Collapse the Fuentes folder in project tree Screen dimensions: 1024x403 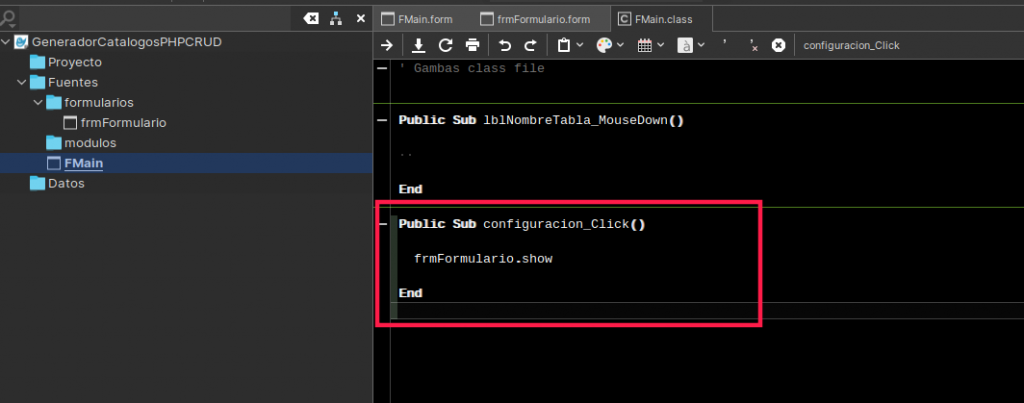pos(21,82)
